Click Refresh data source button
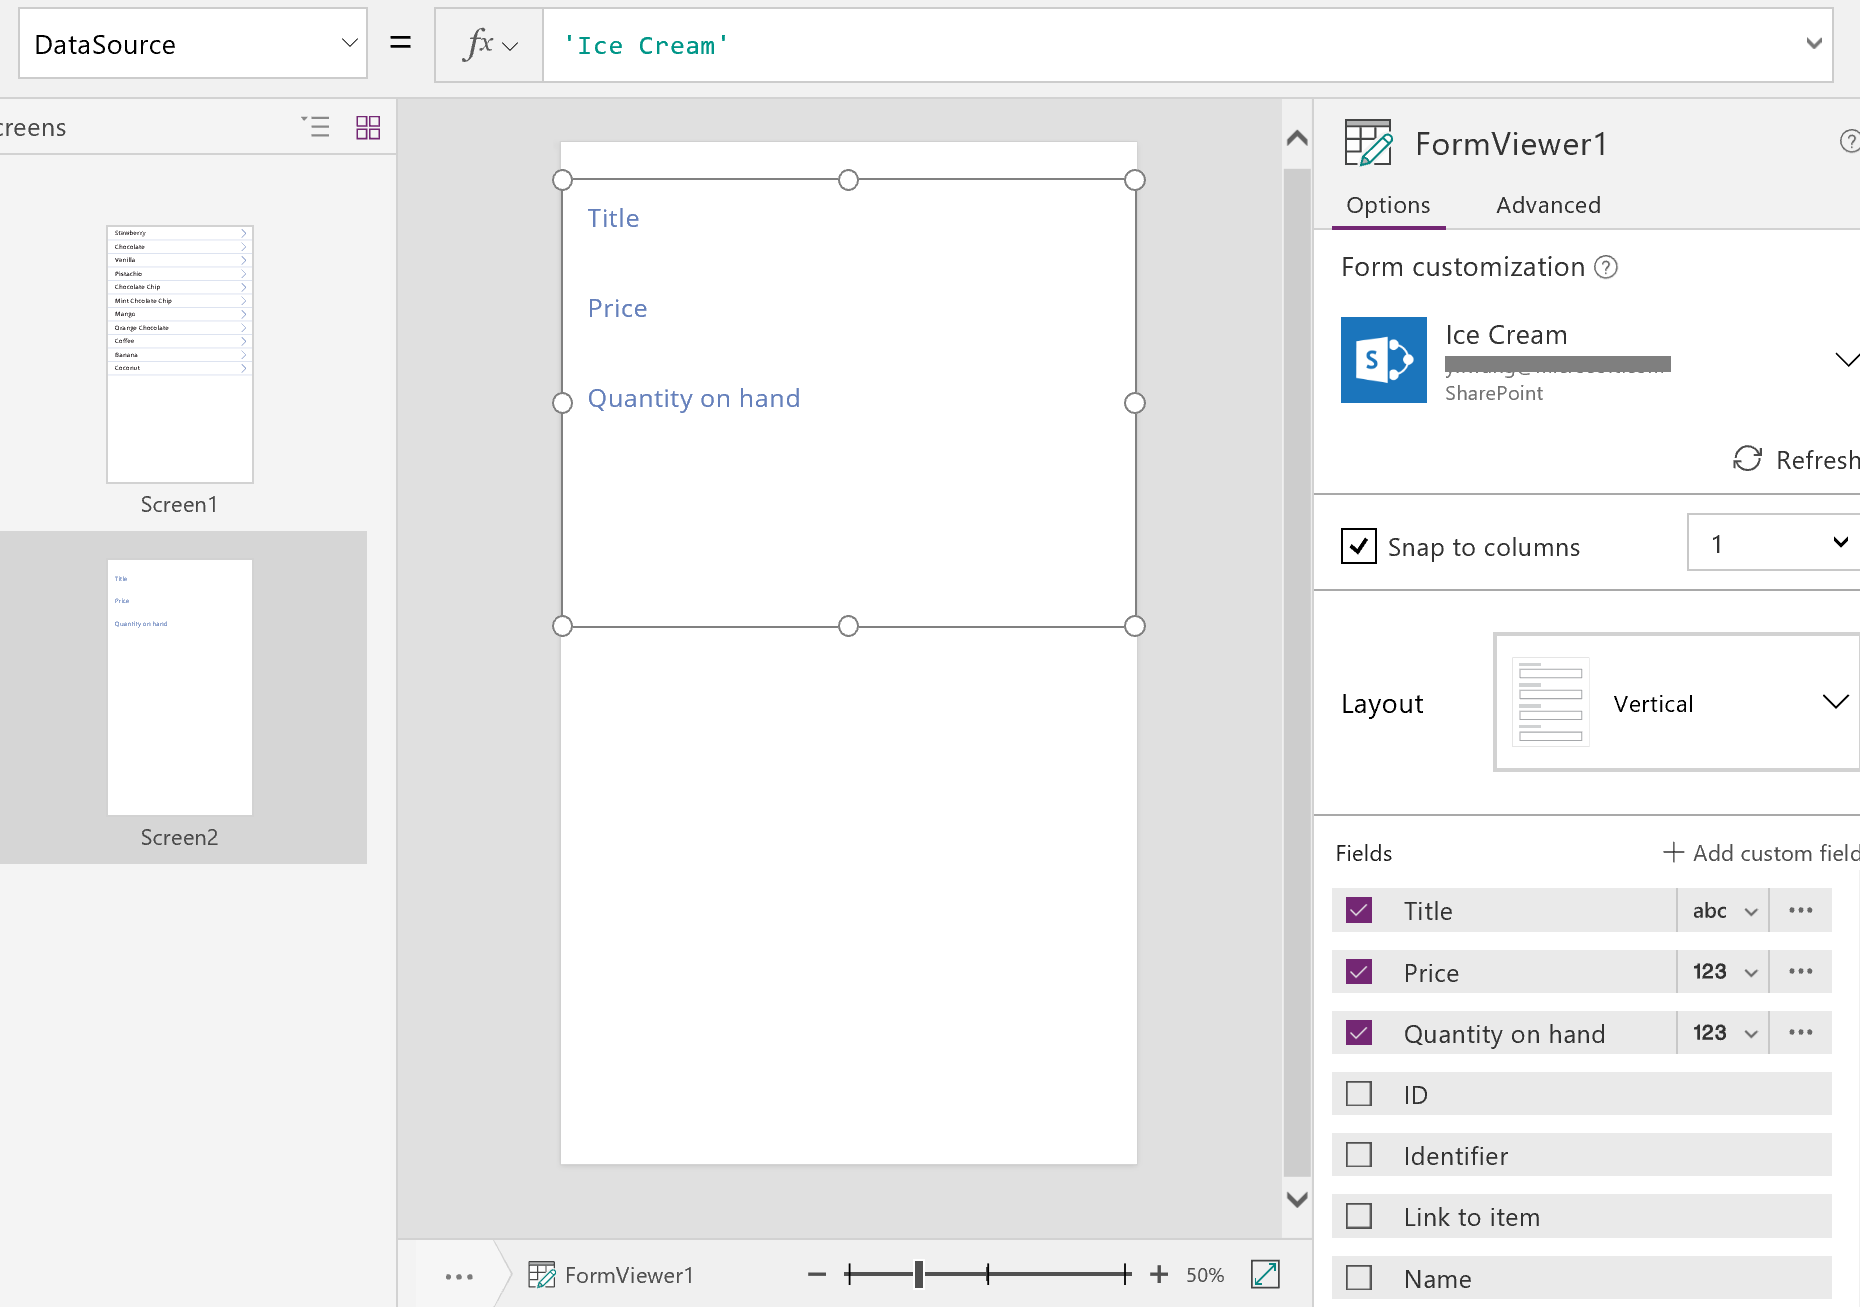Image resolution: width=1860 pixels, height=1307 pixels. click(1795, 459)
